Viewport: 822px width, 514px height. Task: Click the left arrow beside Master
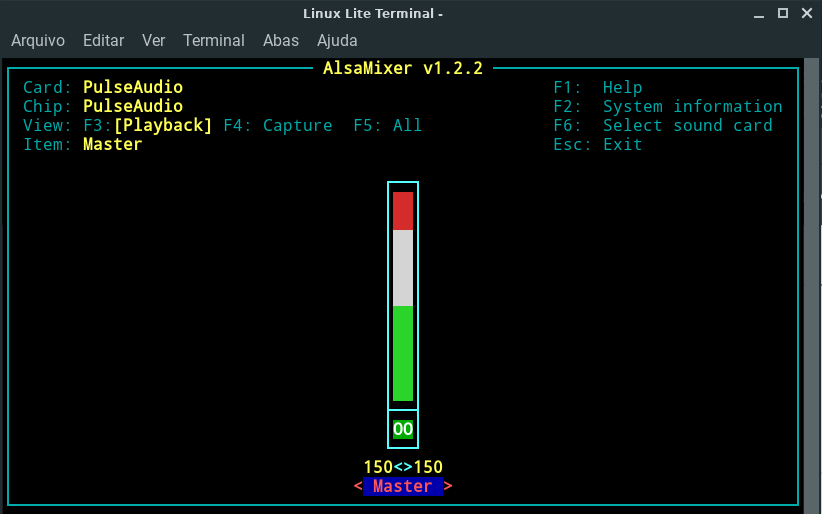(358, 486)
